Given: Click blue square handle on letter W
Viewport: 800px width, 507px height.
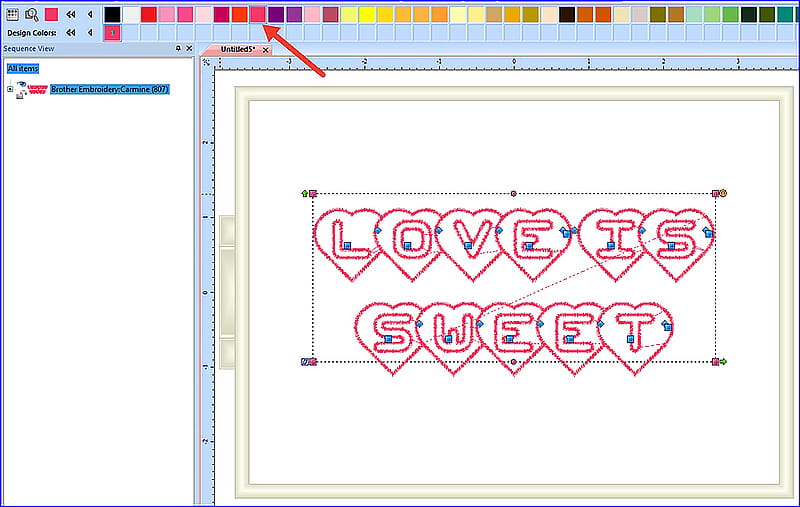Looking at the screenshot, I should click(448, 339).
